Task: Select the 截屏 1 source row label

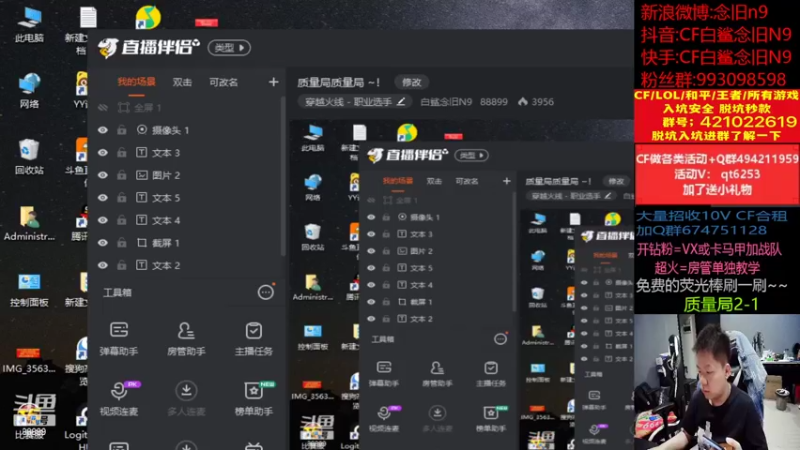Action: pyautogui.click(x=166, y=243)
